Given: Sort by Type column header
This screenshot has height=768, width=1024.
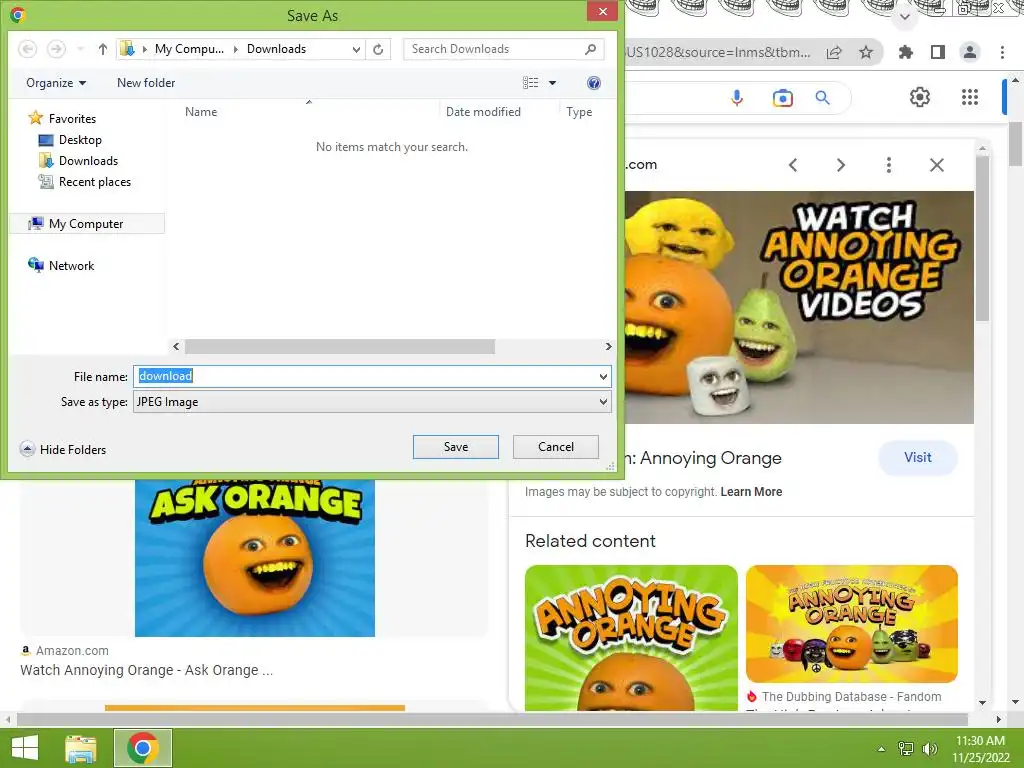Looking at the screenshot, I should [x=579, y=112].
